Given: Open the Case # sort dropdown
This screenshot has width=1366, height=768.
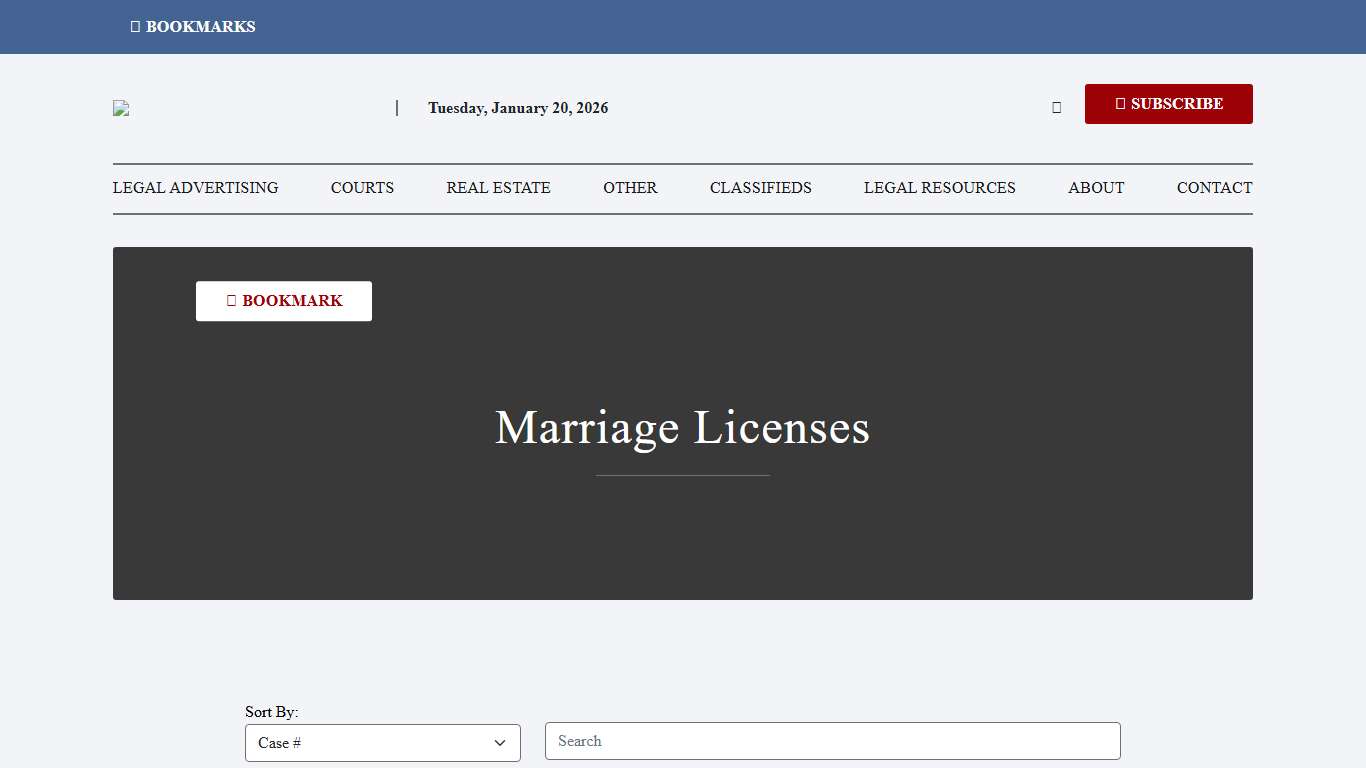Looking at the screenshot, I should pyautogui.click(x=383, y=743).
